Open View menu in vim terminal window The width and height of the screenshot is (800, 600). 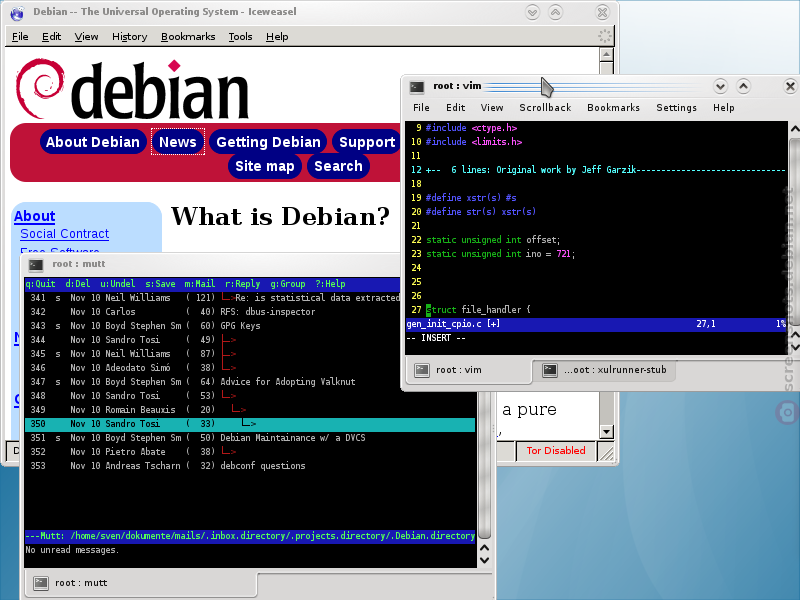[x=492, y=108]
